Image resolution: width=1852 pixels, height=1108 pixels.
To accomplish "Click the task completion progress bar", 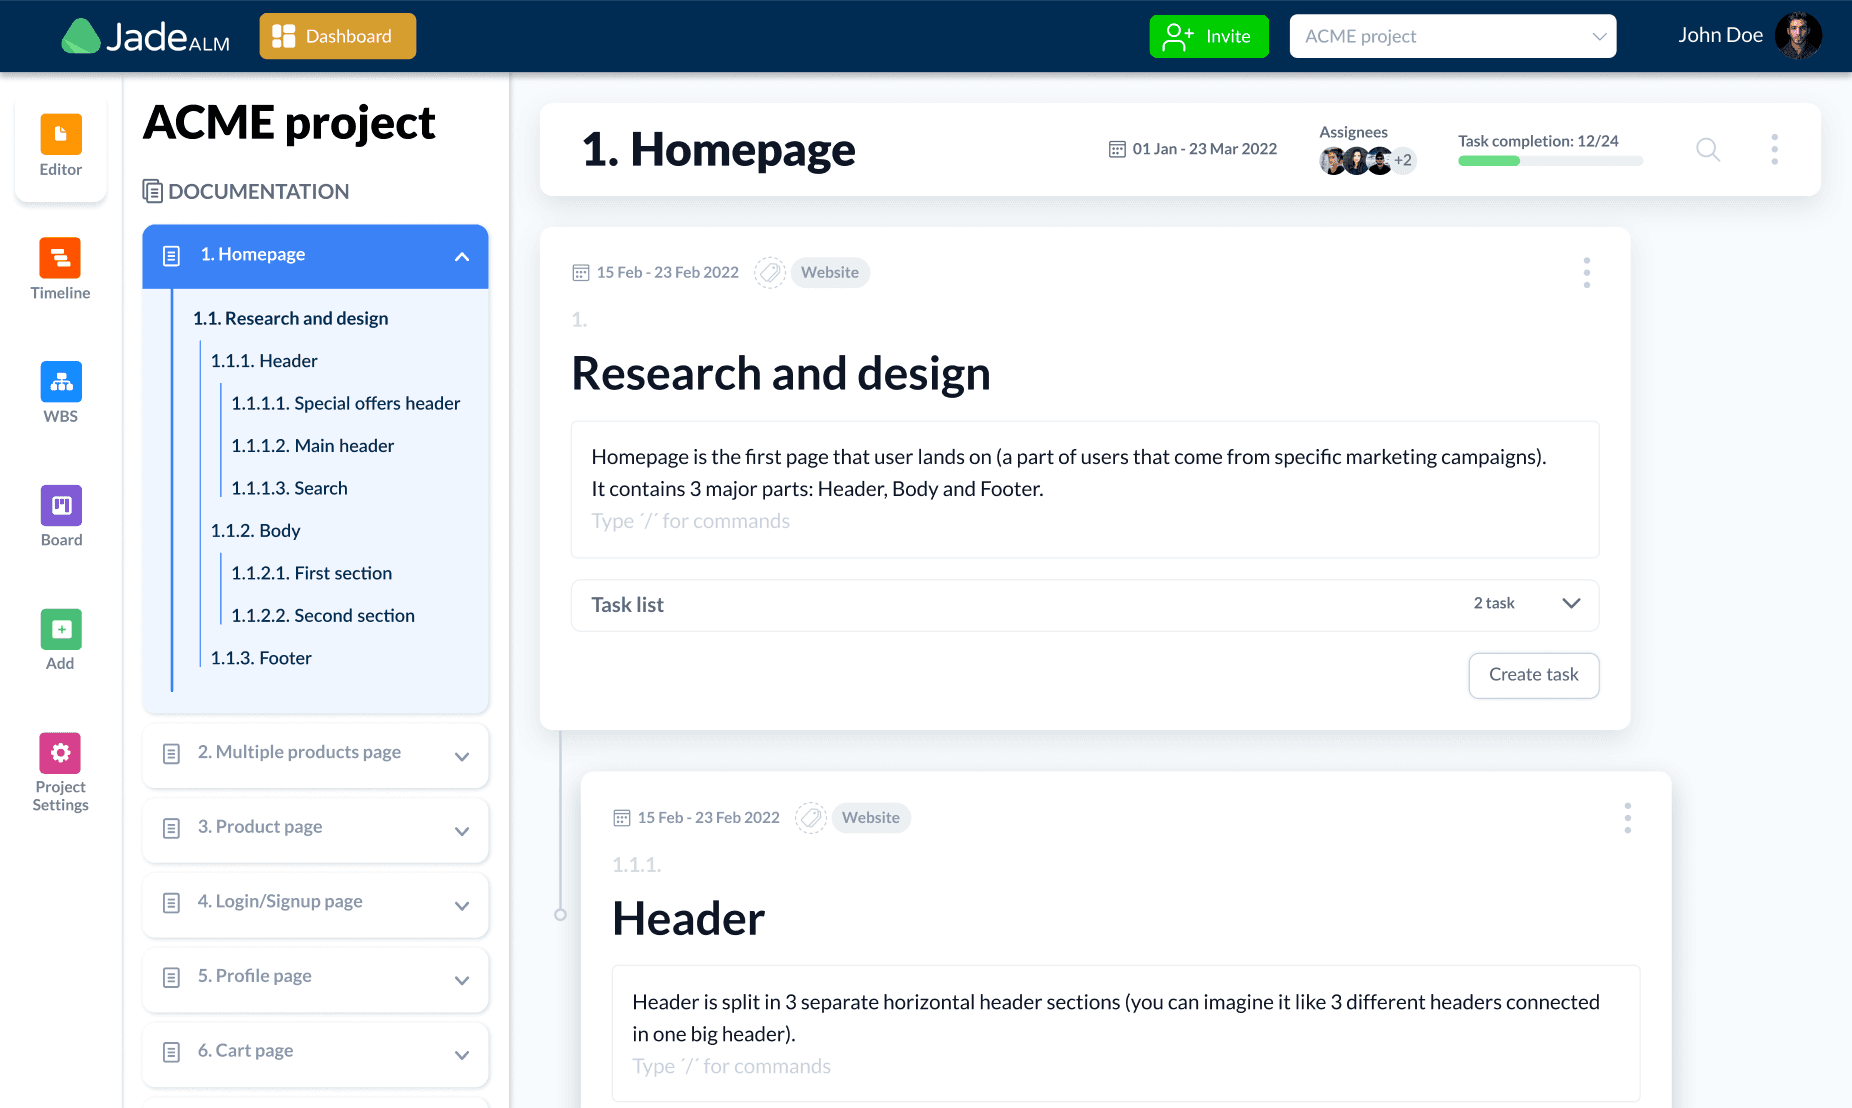I will [x=1549, y=161].
